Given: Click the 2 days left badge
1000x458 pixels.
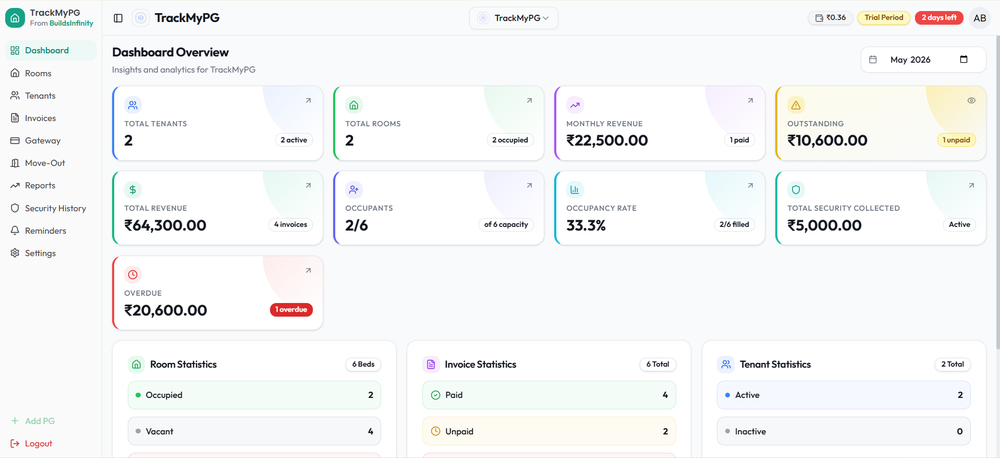Looking at the screenshot, I should [x=939, y=18].
